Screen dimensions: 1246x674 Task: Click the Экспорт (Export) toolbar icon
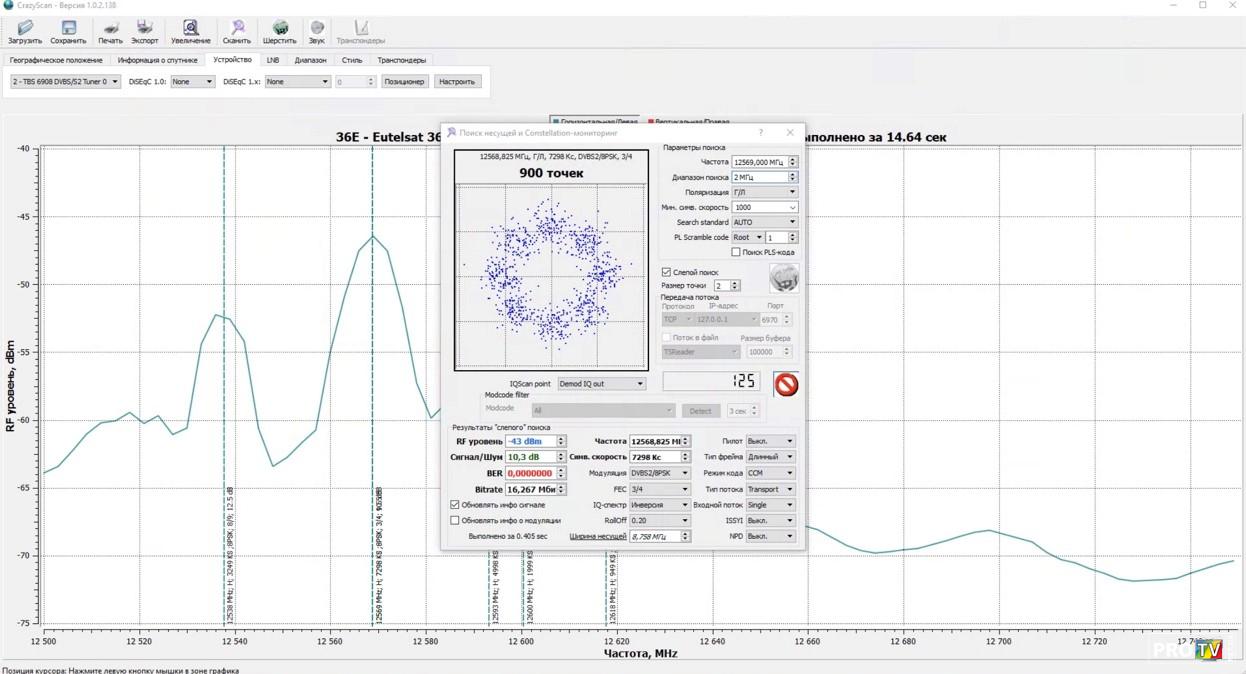tap(144, 31)
